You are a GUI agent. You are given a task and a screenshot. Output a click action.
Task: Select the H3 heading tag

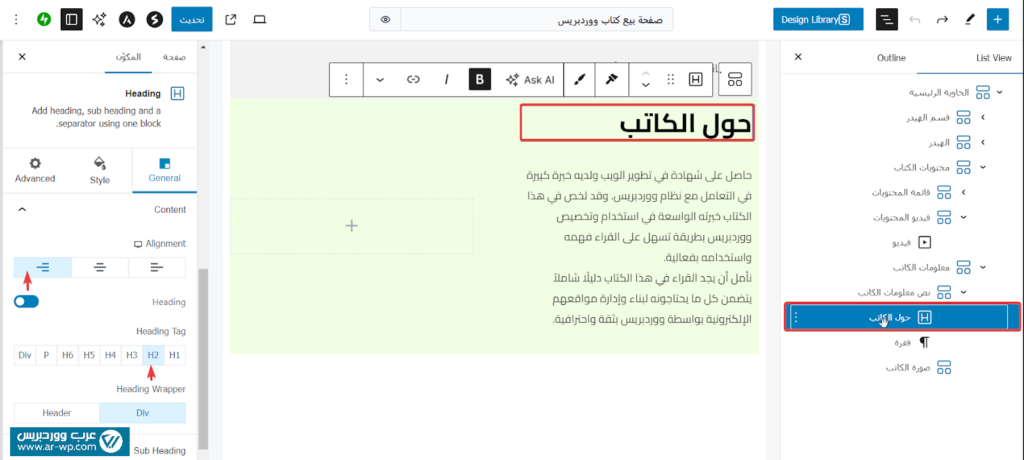coord(131,354)
